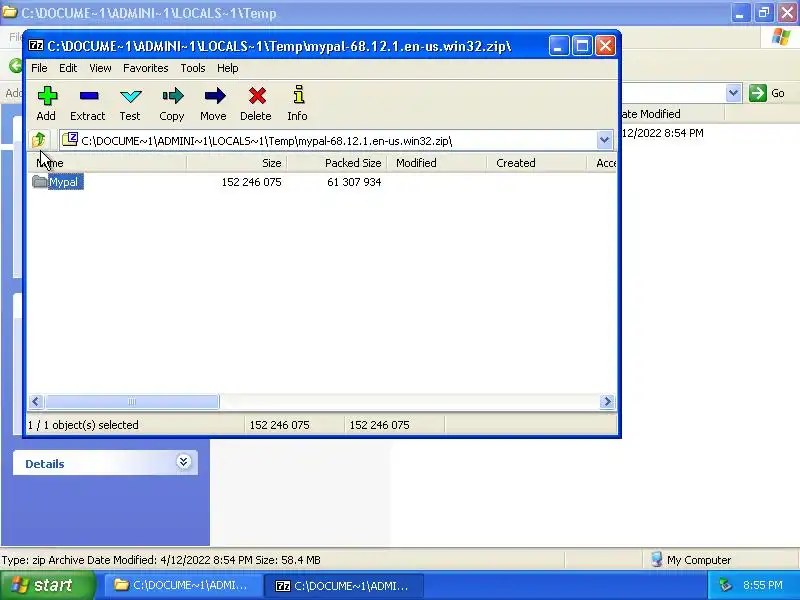
Task: Click the My Computer status bar icon
Action: 657,560
